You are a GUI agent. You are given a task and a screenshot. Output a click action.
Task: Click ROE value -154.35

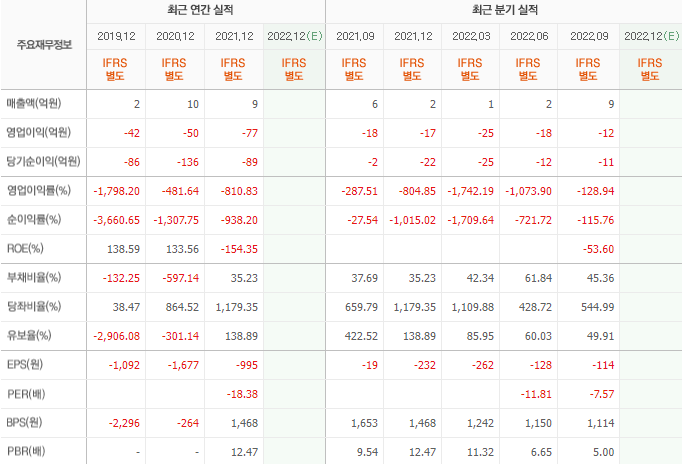point(239,250)
